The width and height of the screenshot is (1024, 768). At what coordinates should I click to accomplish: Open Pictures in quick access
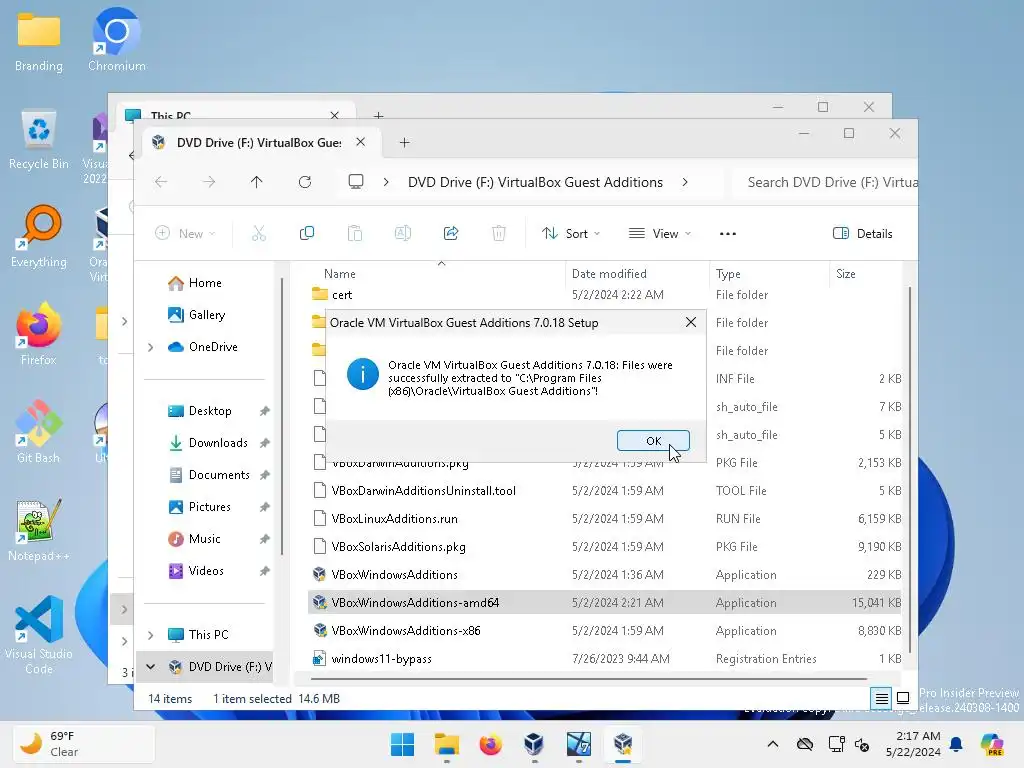(x=209, y=507)
